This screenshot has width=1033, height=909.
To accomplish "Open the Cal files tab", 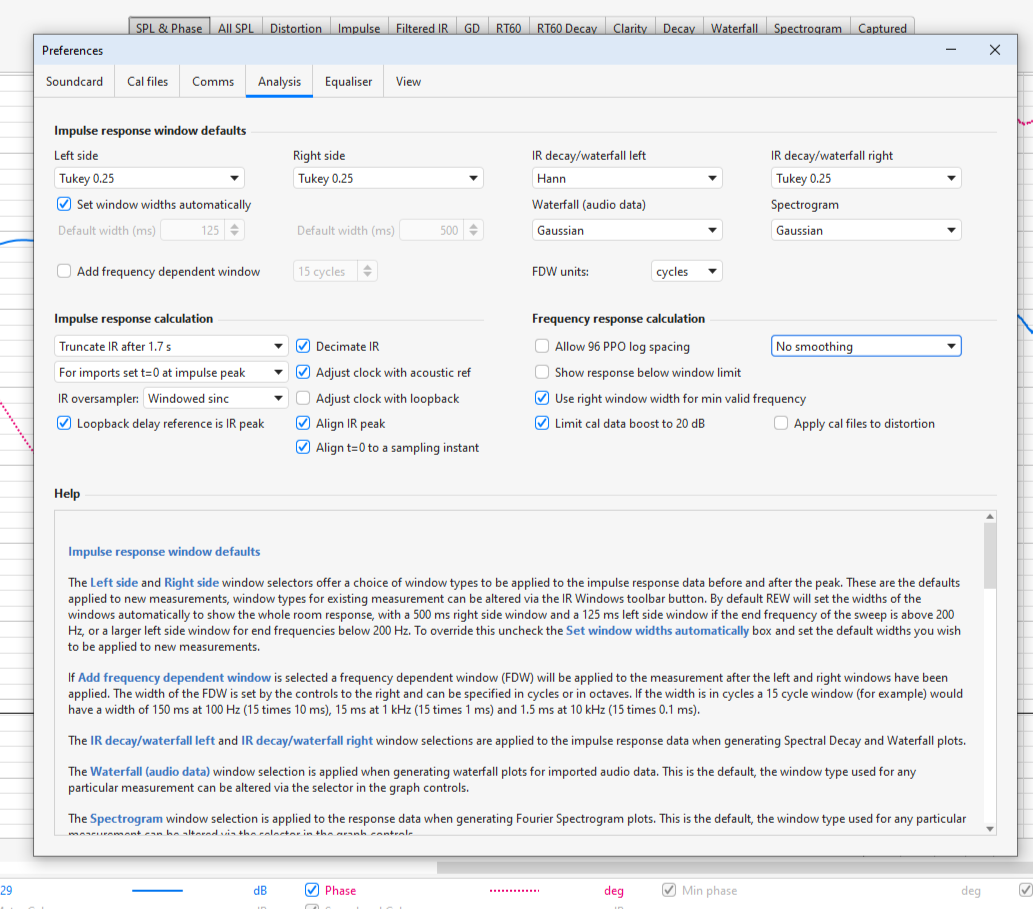I will coord(148,82).
